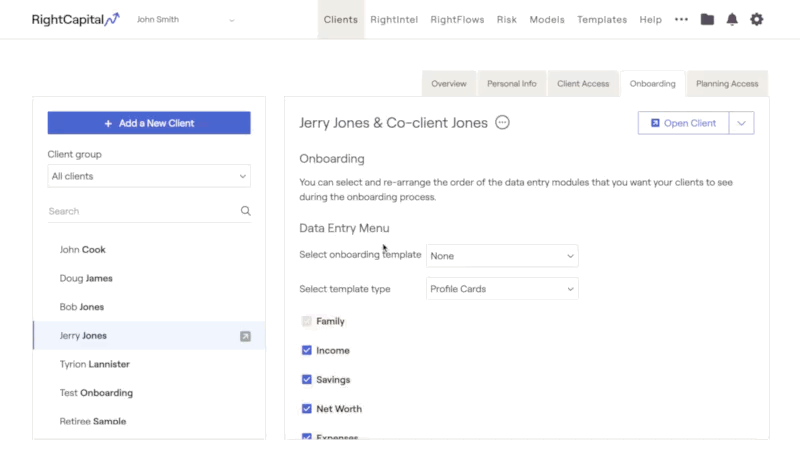800x454 pixels.
Task: Expand the Client group dropdown
Action: tap(149, 176)
